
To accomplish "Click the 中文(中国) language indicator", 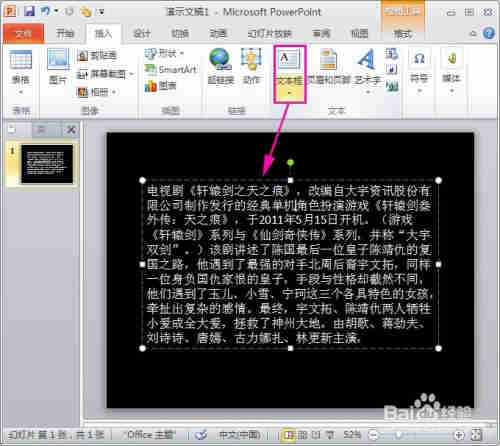I will coord(240,435).
